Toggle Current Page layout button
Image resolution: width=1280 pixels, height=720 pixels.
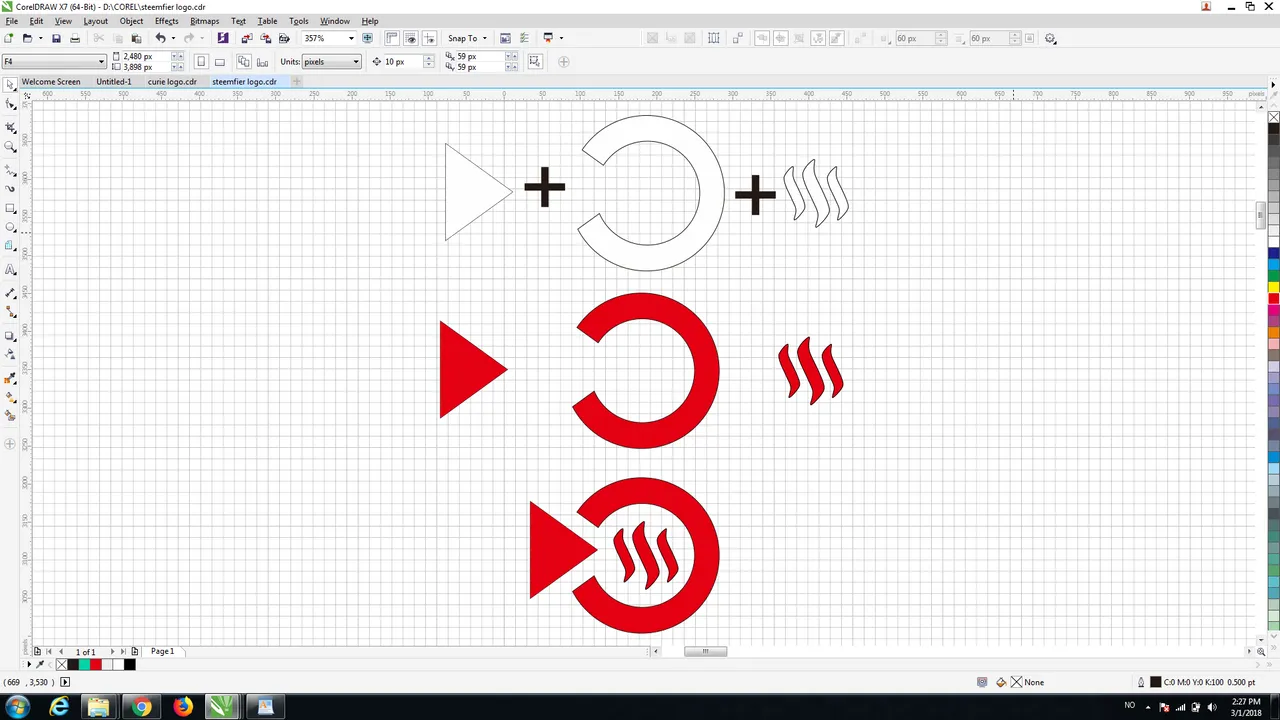point(262,62)
